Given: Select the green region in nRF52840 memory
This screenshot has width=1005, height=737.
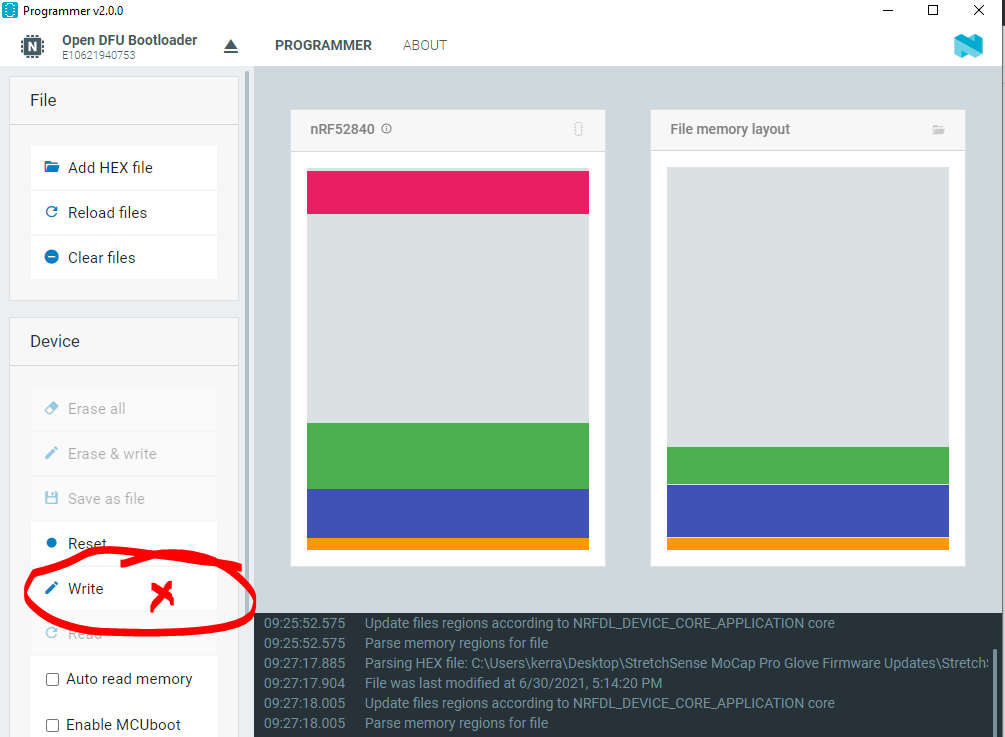Looking at the screenshot, I should [x=447, y=456].
